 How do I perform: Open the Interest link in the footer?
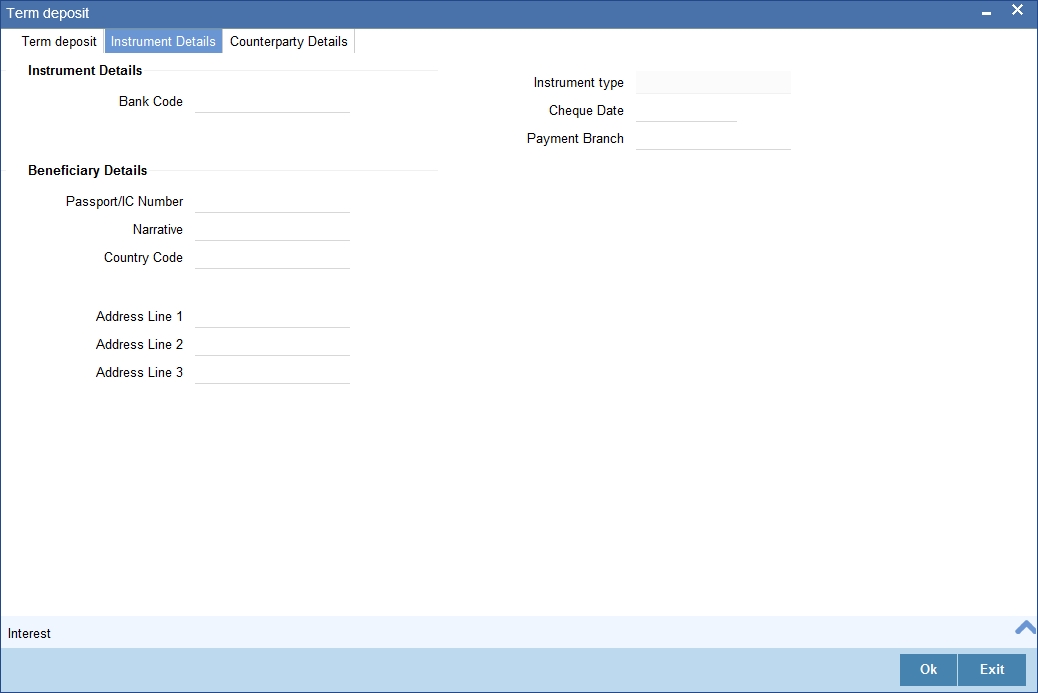coord(29,633)
